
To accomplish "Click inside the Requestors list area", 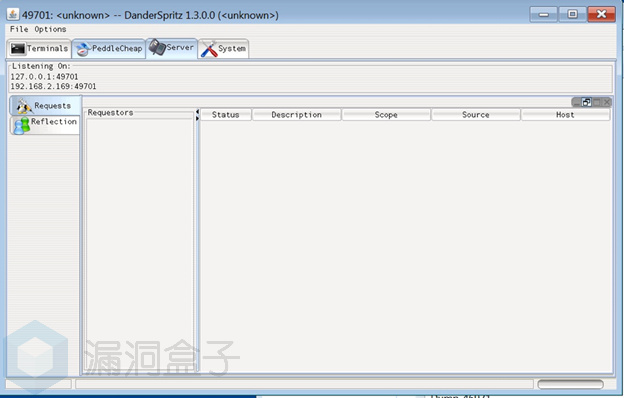I will pos(139,245).
